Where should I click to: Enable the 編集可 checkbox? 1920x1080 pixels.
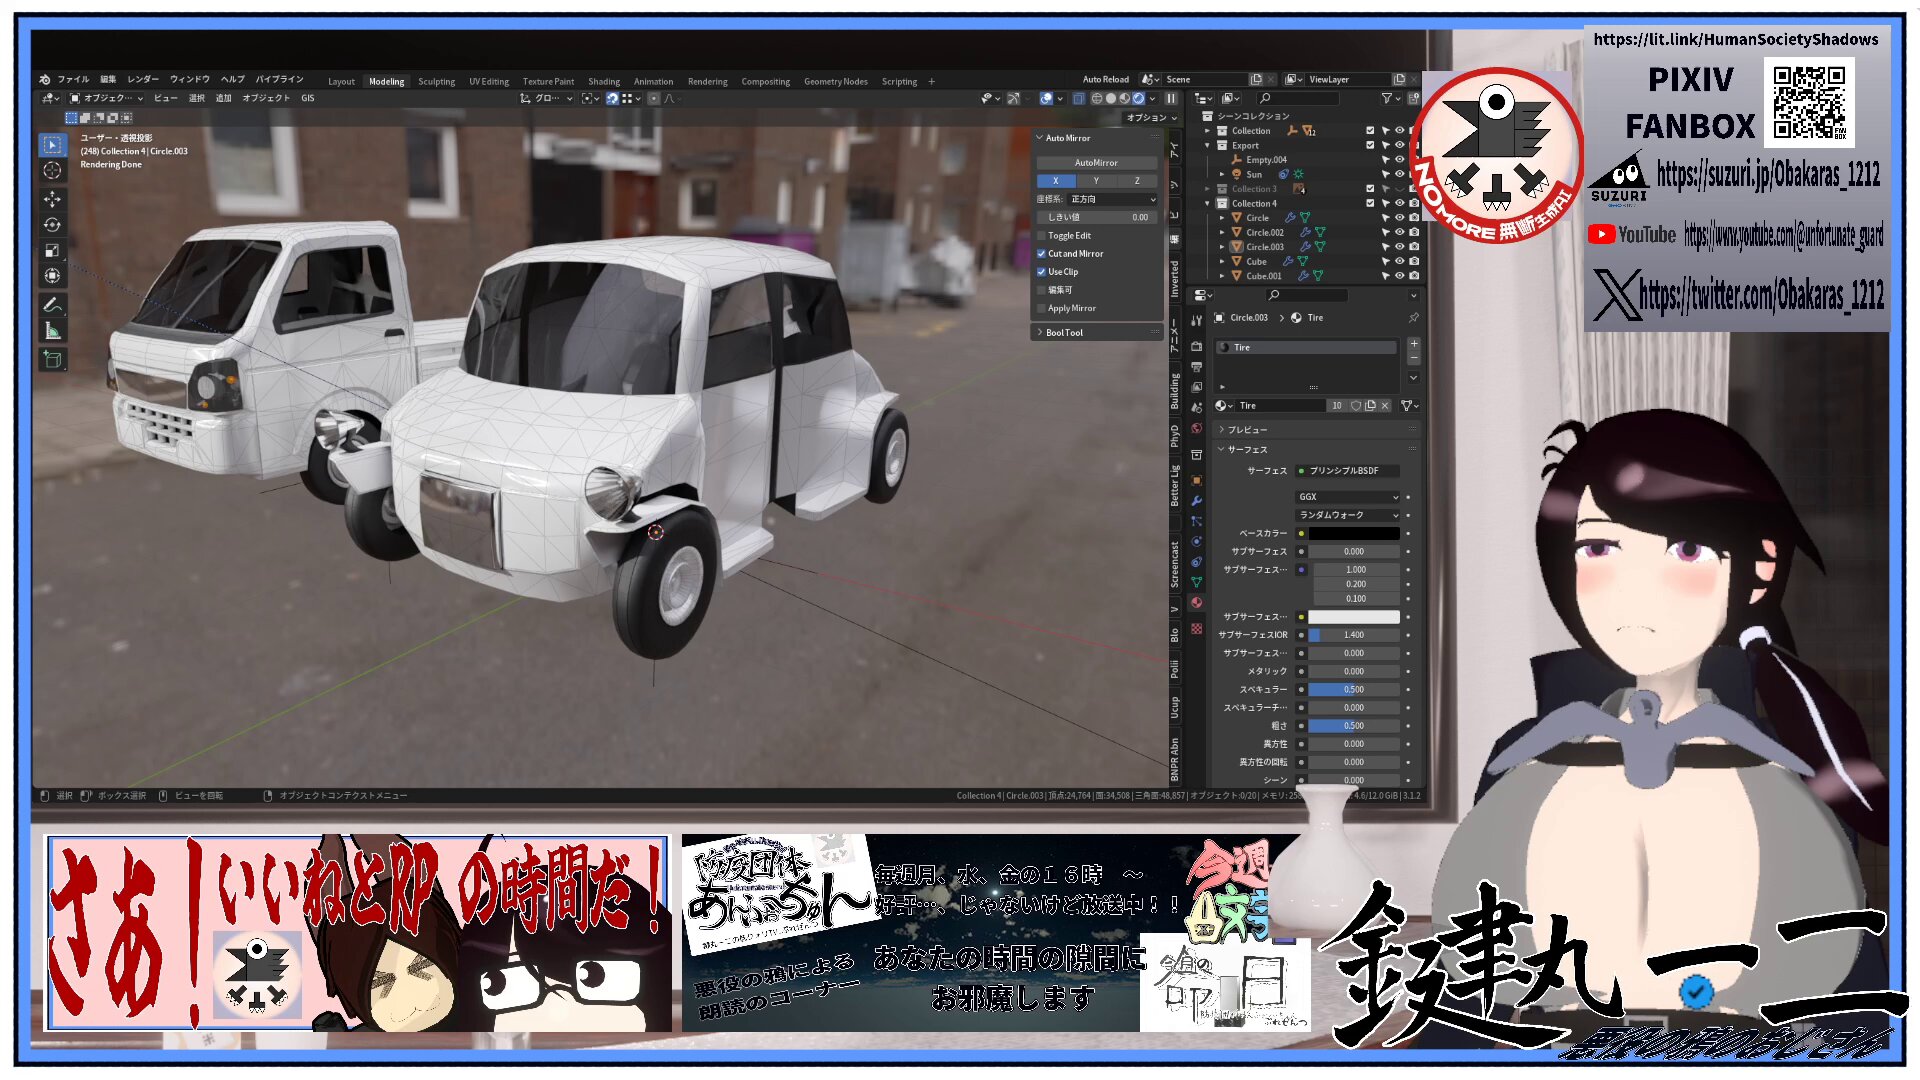pyautogui.click(x=1042, y=290)
